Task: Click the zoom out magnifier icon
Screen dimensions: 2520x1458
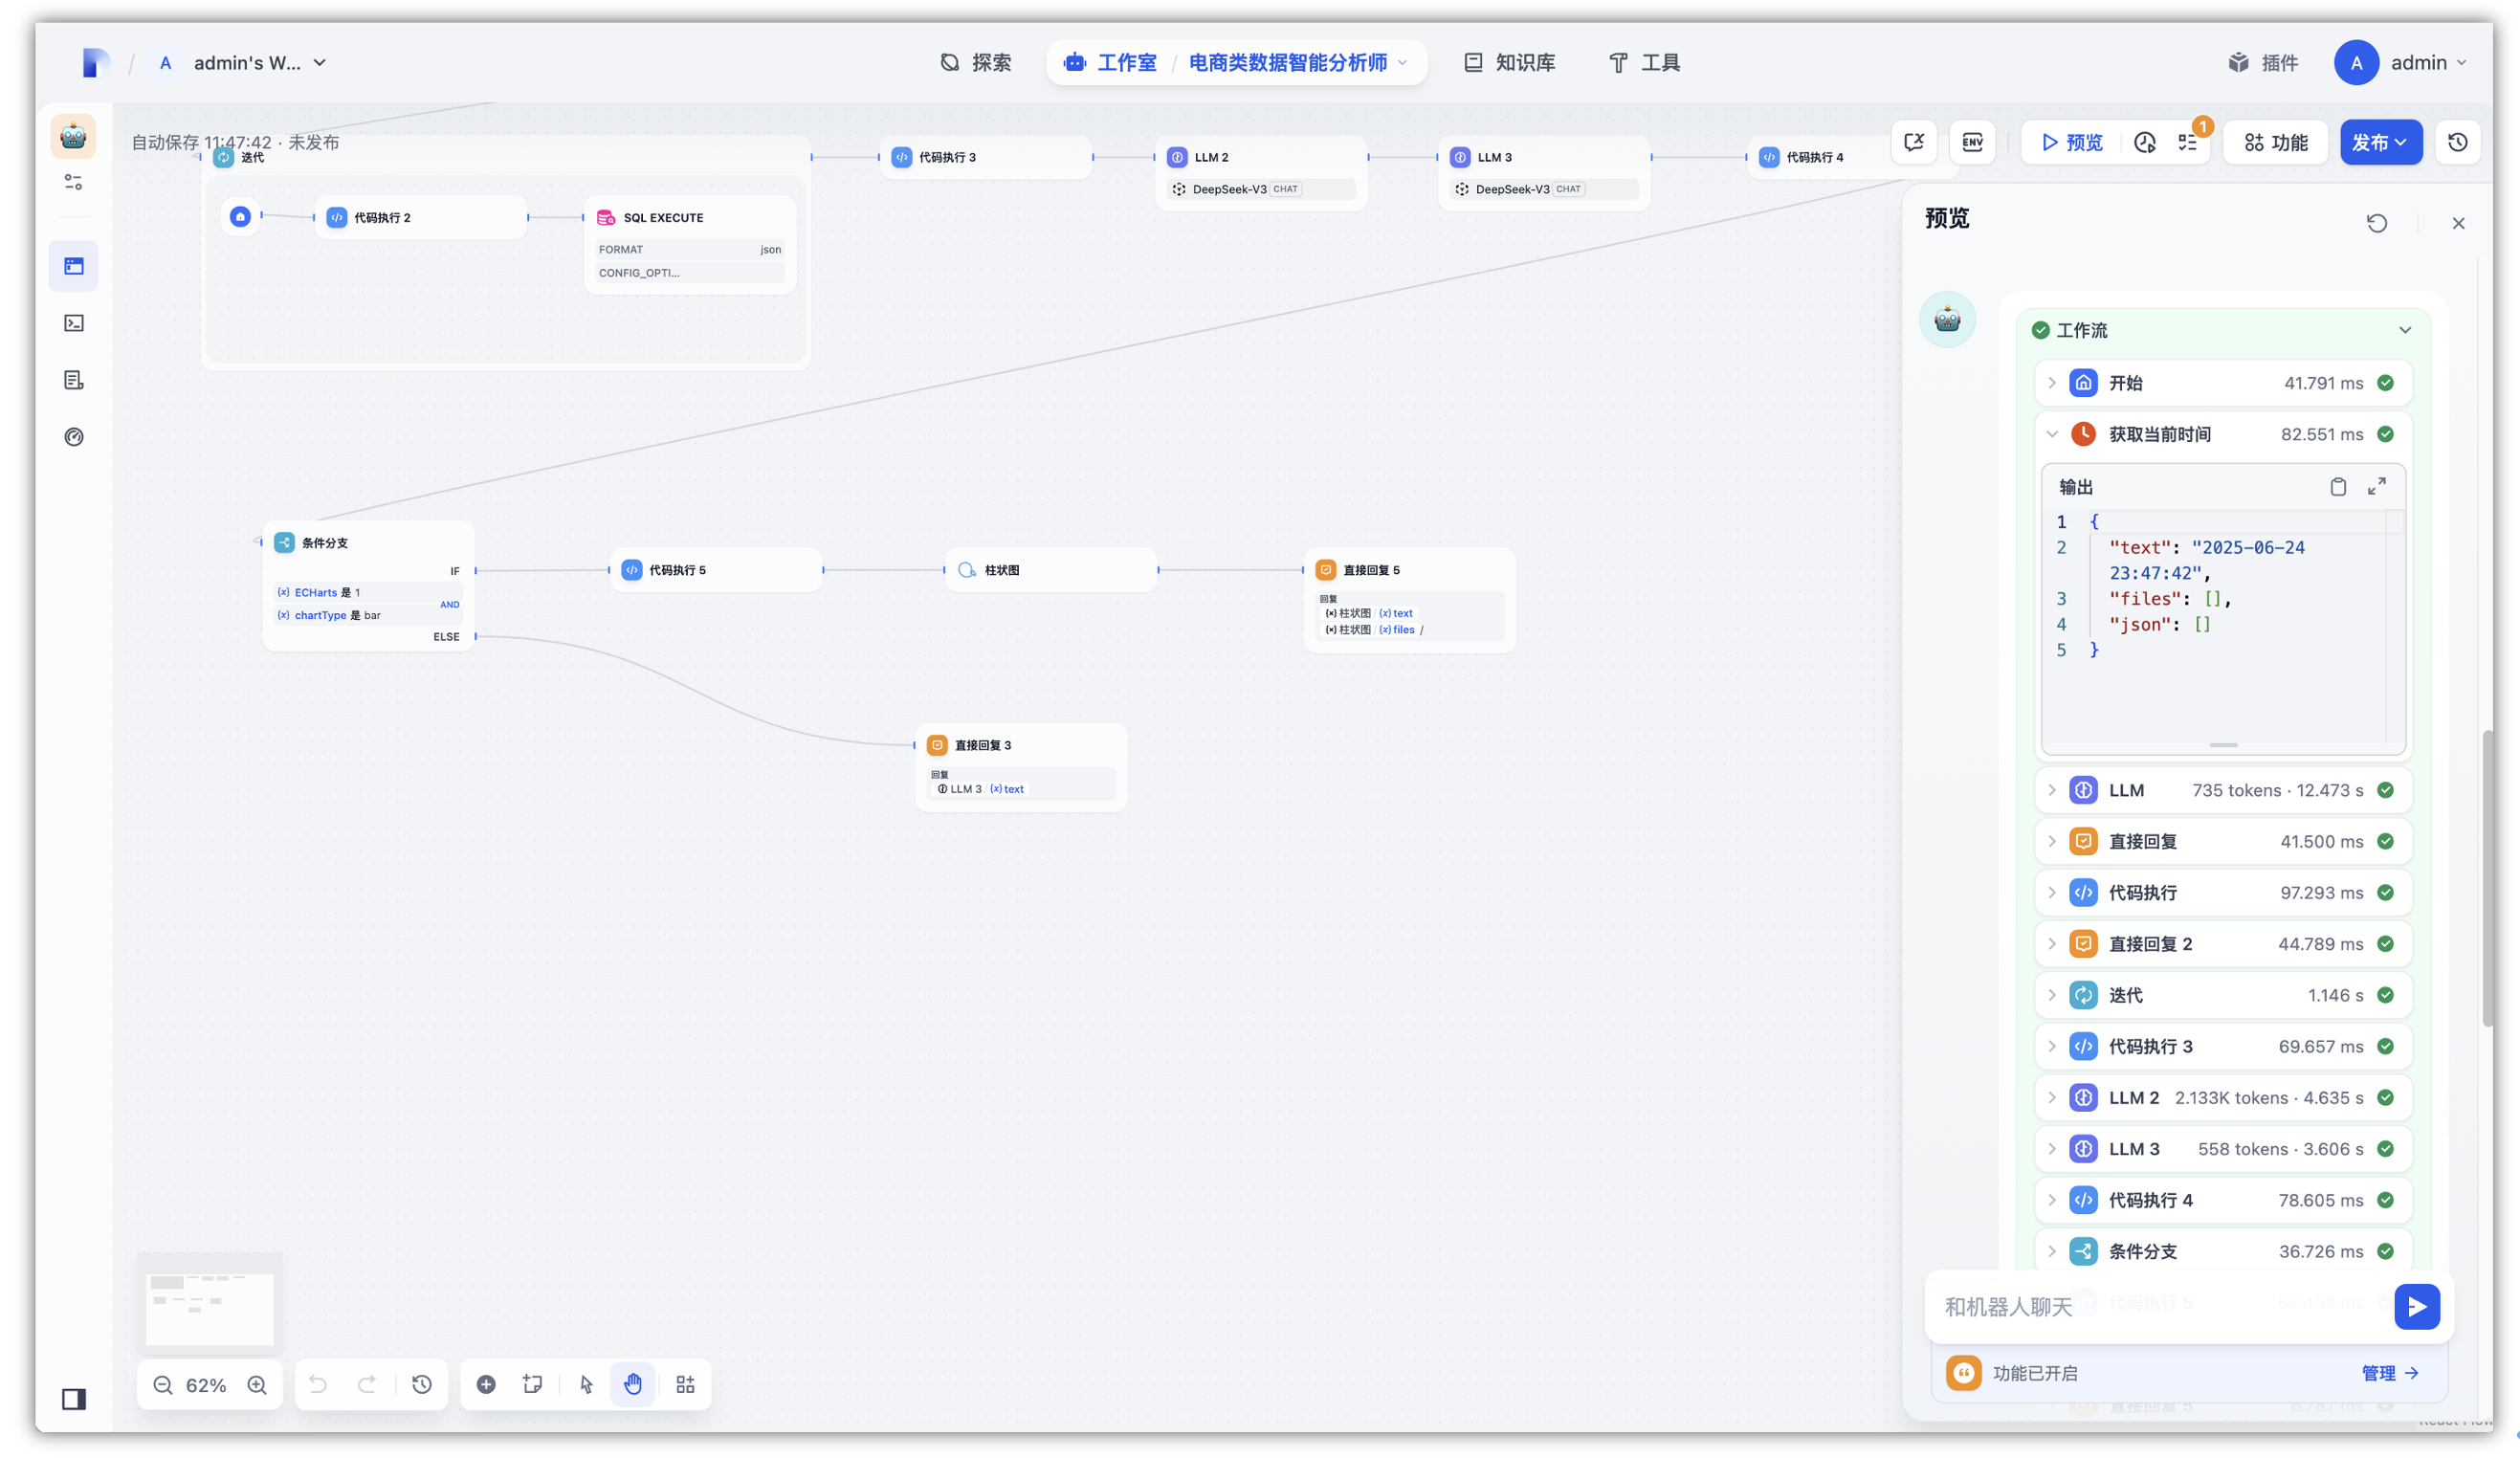Action: (x=162, y=1385)
